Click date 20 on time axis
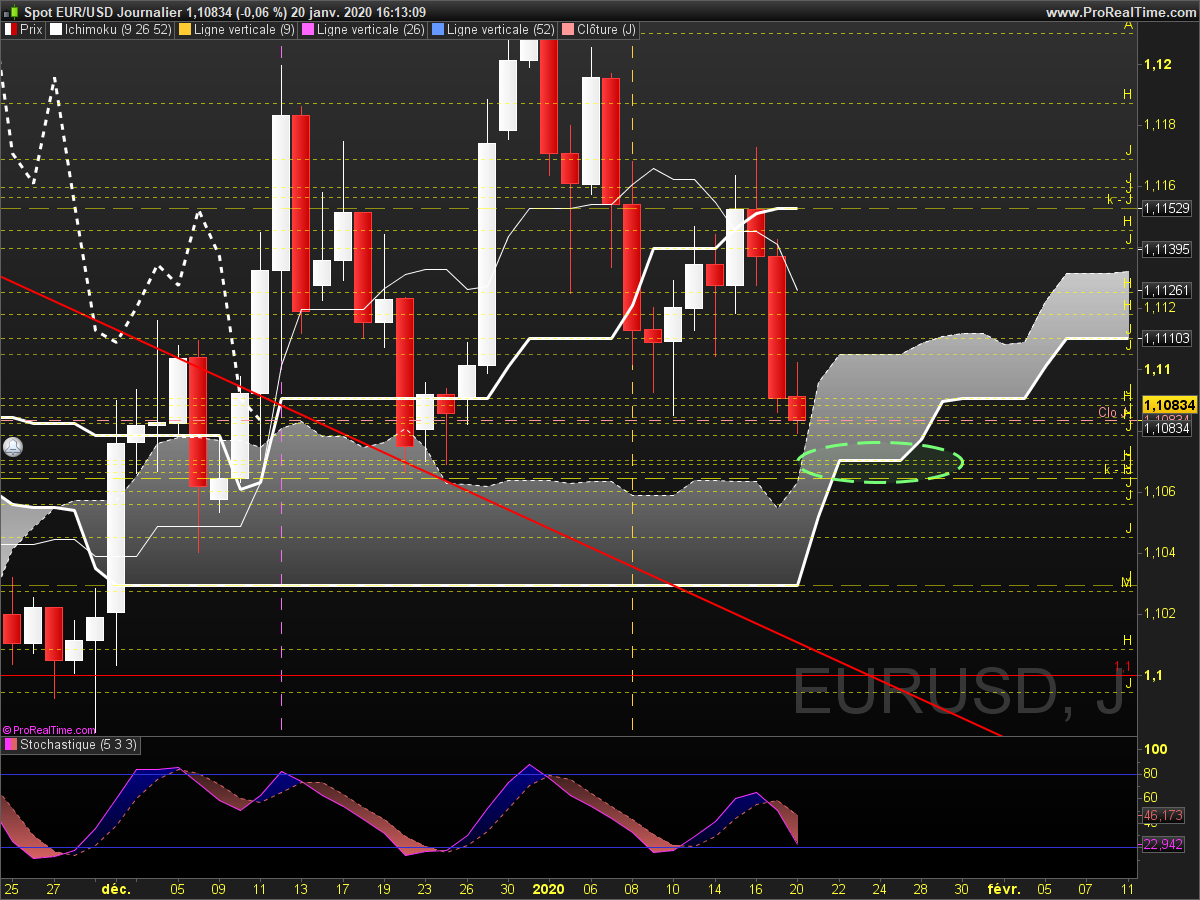The height and width of the screenshot is (900, 1200). coord(798,888)
